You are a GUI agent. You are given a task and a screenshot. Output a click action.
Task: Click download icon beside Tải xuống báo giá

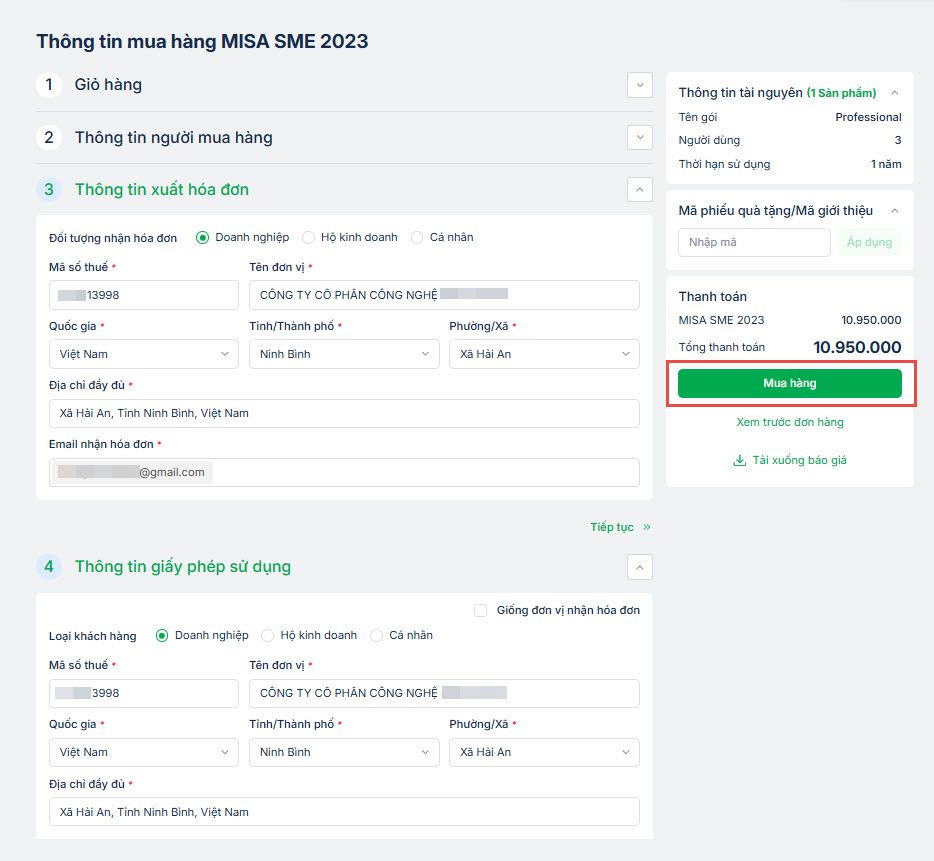[740, 461]
